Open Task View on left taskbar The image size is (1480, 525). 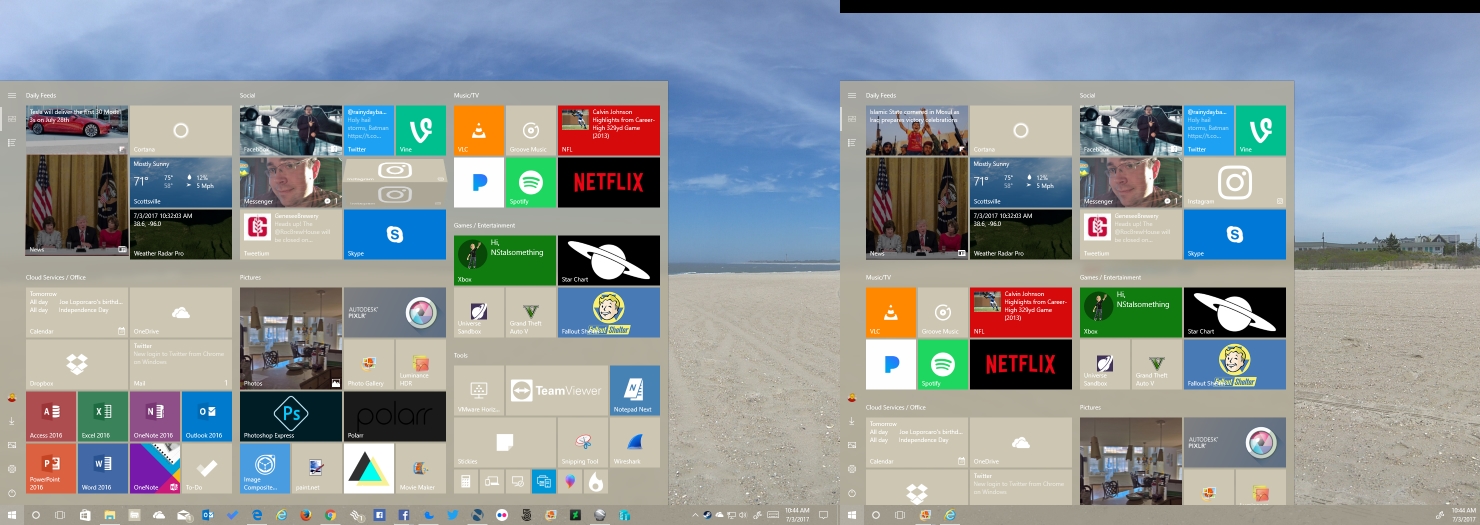[60, 515]
